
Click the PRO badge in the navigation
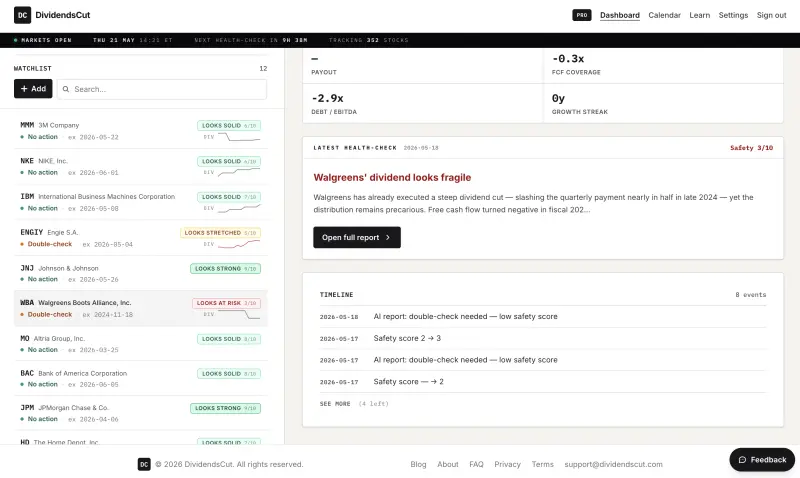tap(582, 15)
